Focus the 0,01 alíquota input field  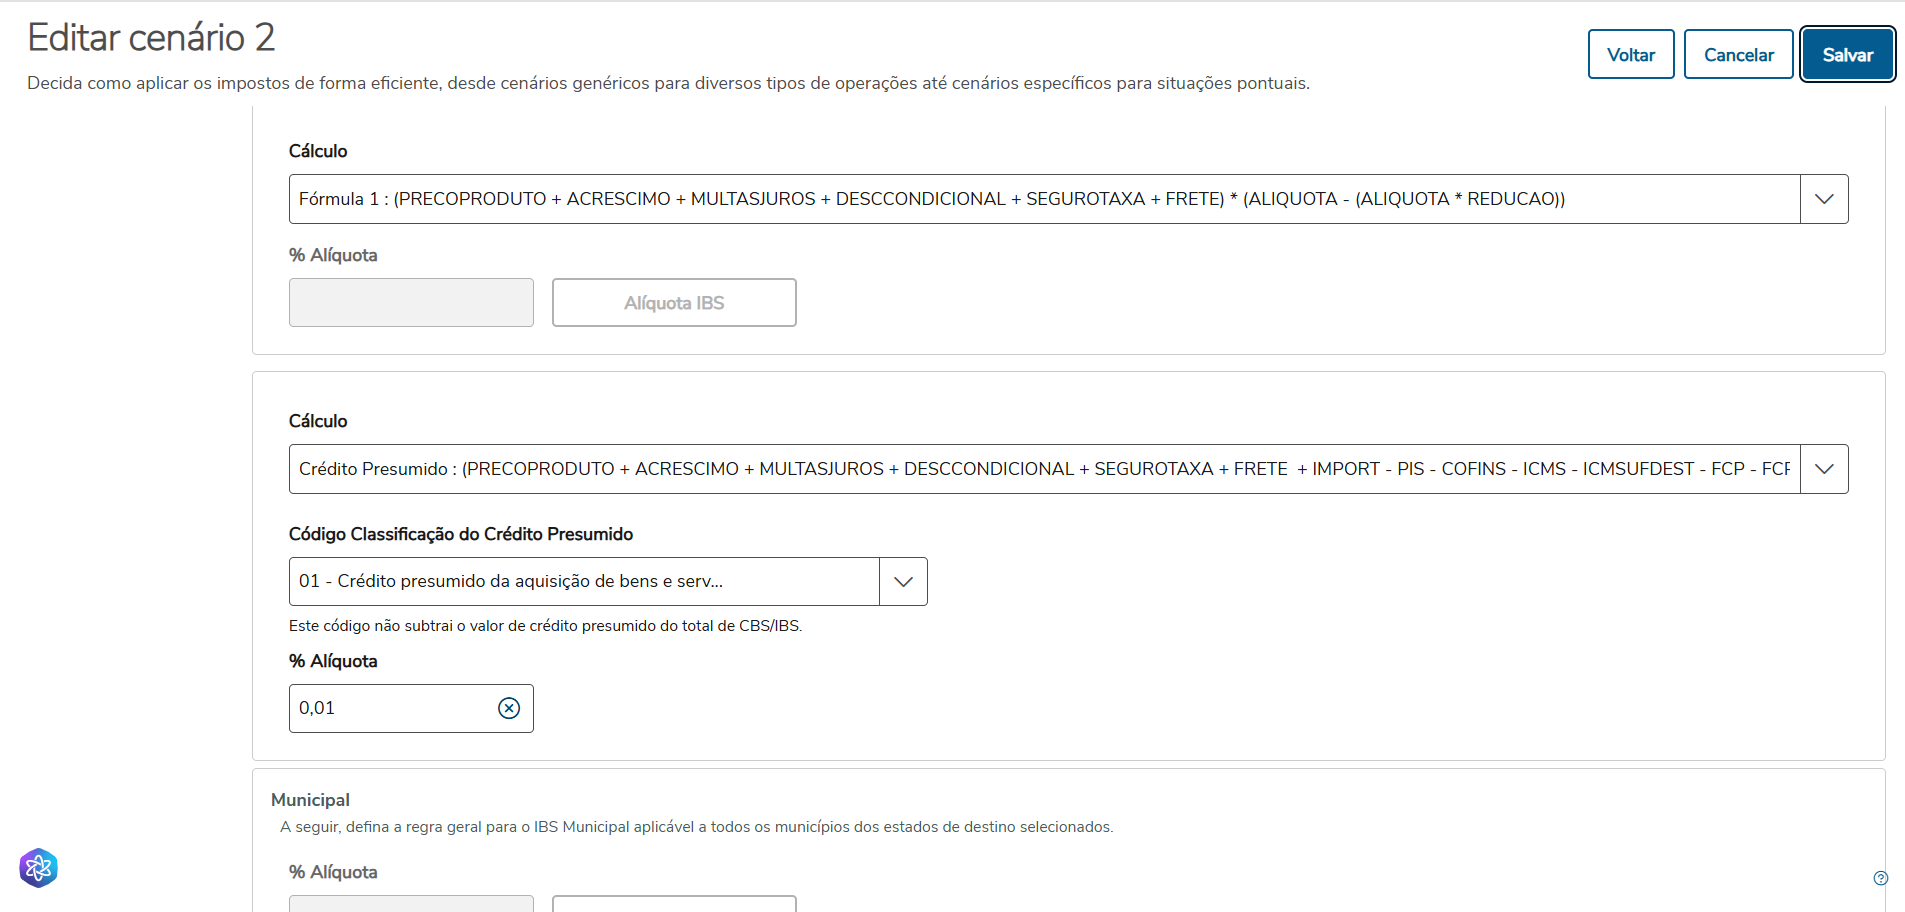[x=411, y=708]
